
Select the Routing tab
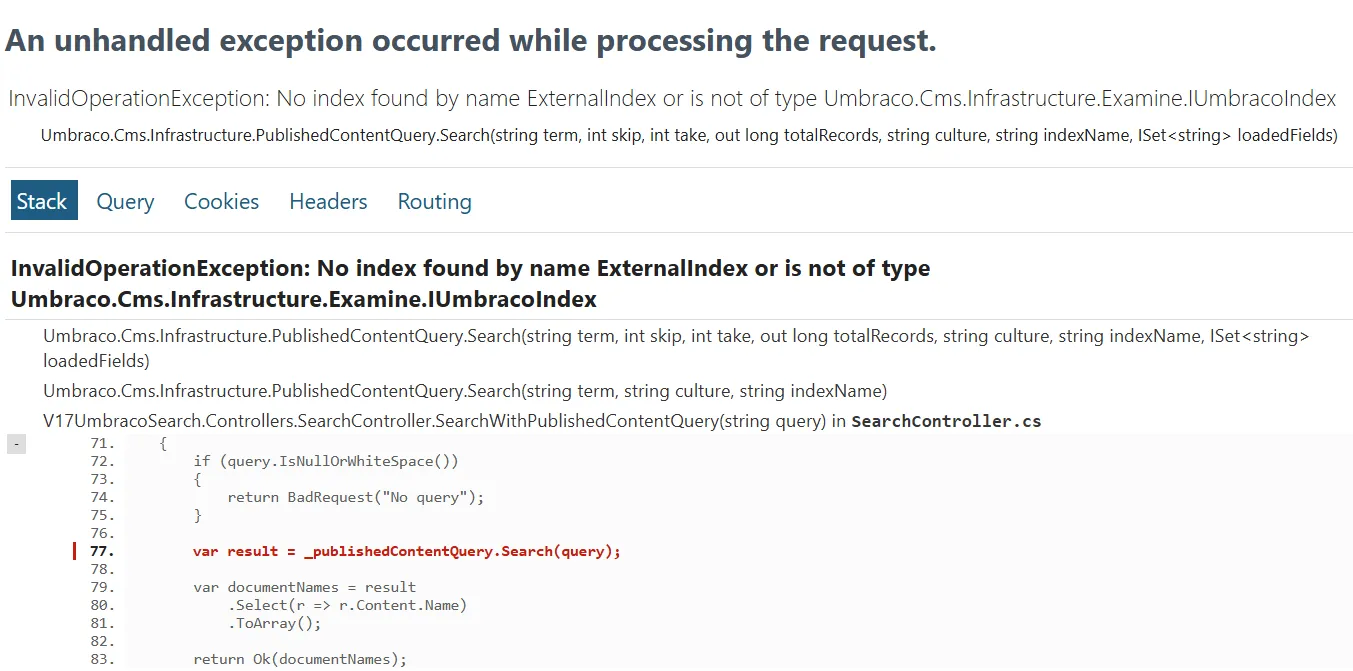click(434, 201)
